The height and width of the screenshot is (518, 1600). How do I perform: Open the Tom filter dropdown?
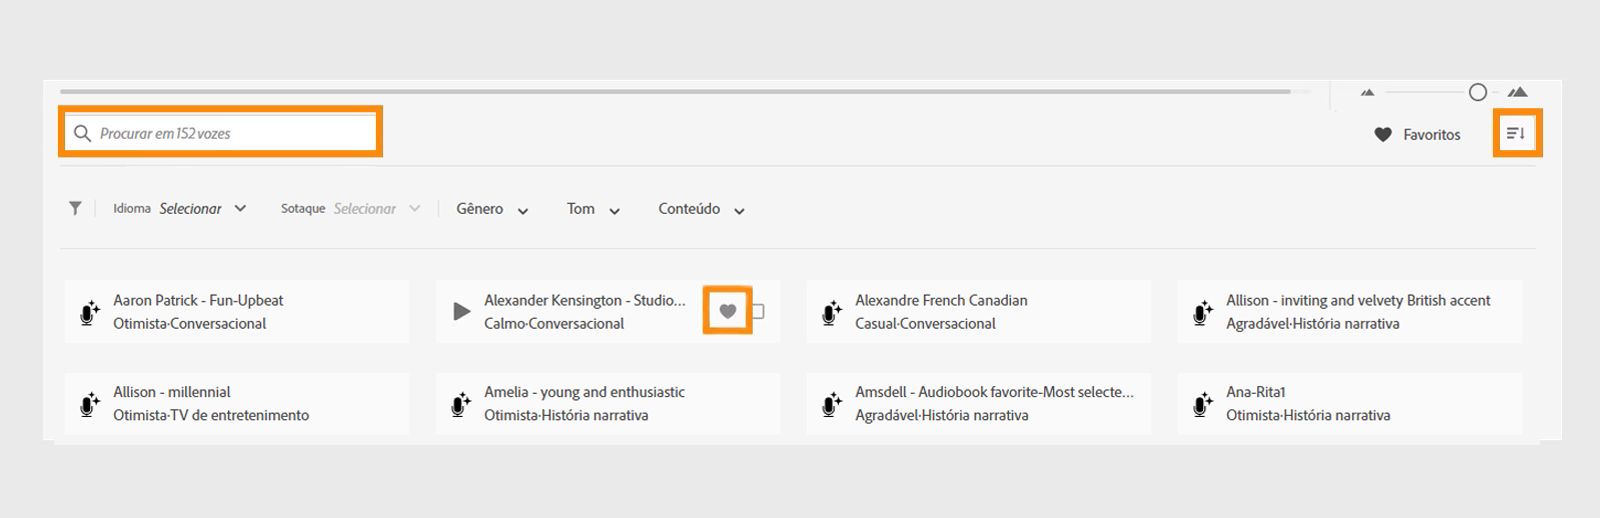tap(593, 209)
